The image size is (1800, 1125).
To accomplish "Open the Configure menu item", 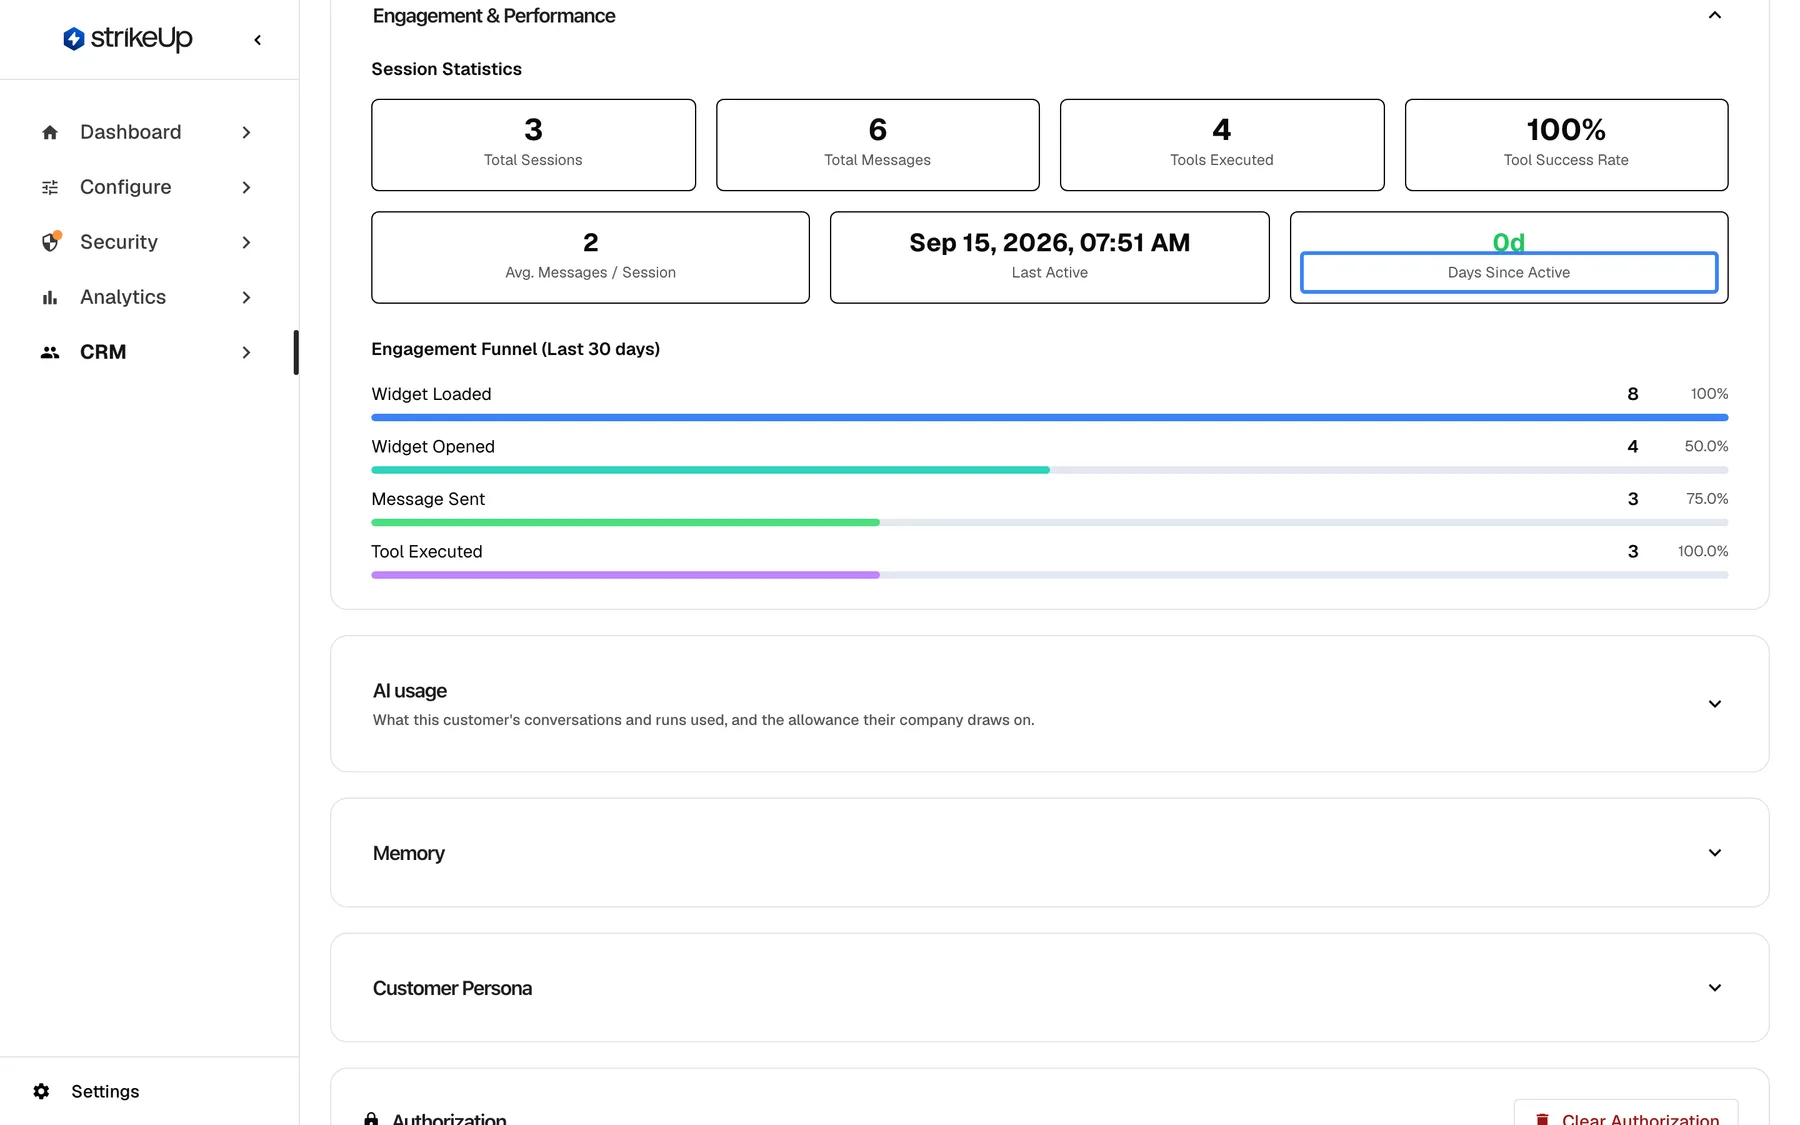I will 147,187.
